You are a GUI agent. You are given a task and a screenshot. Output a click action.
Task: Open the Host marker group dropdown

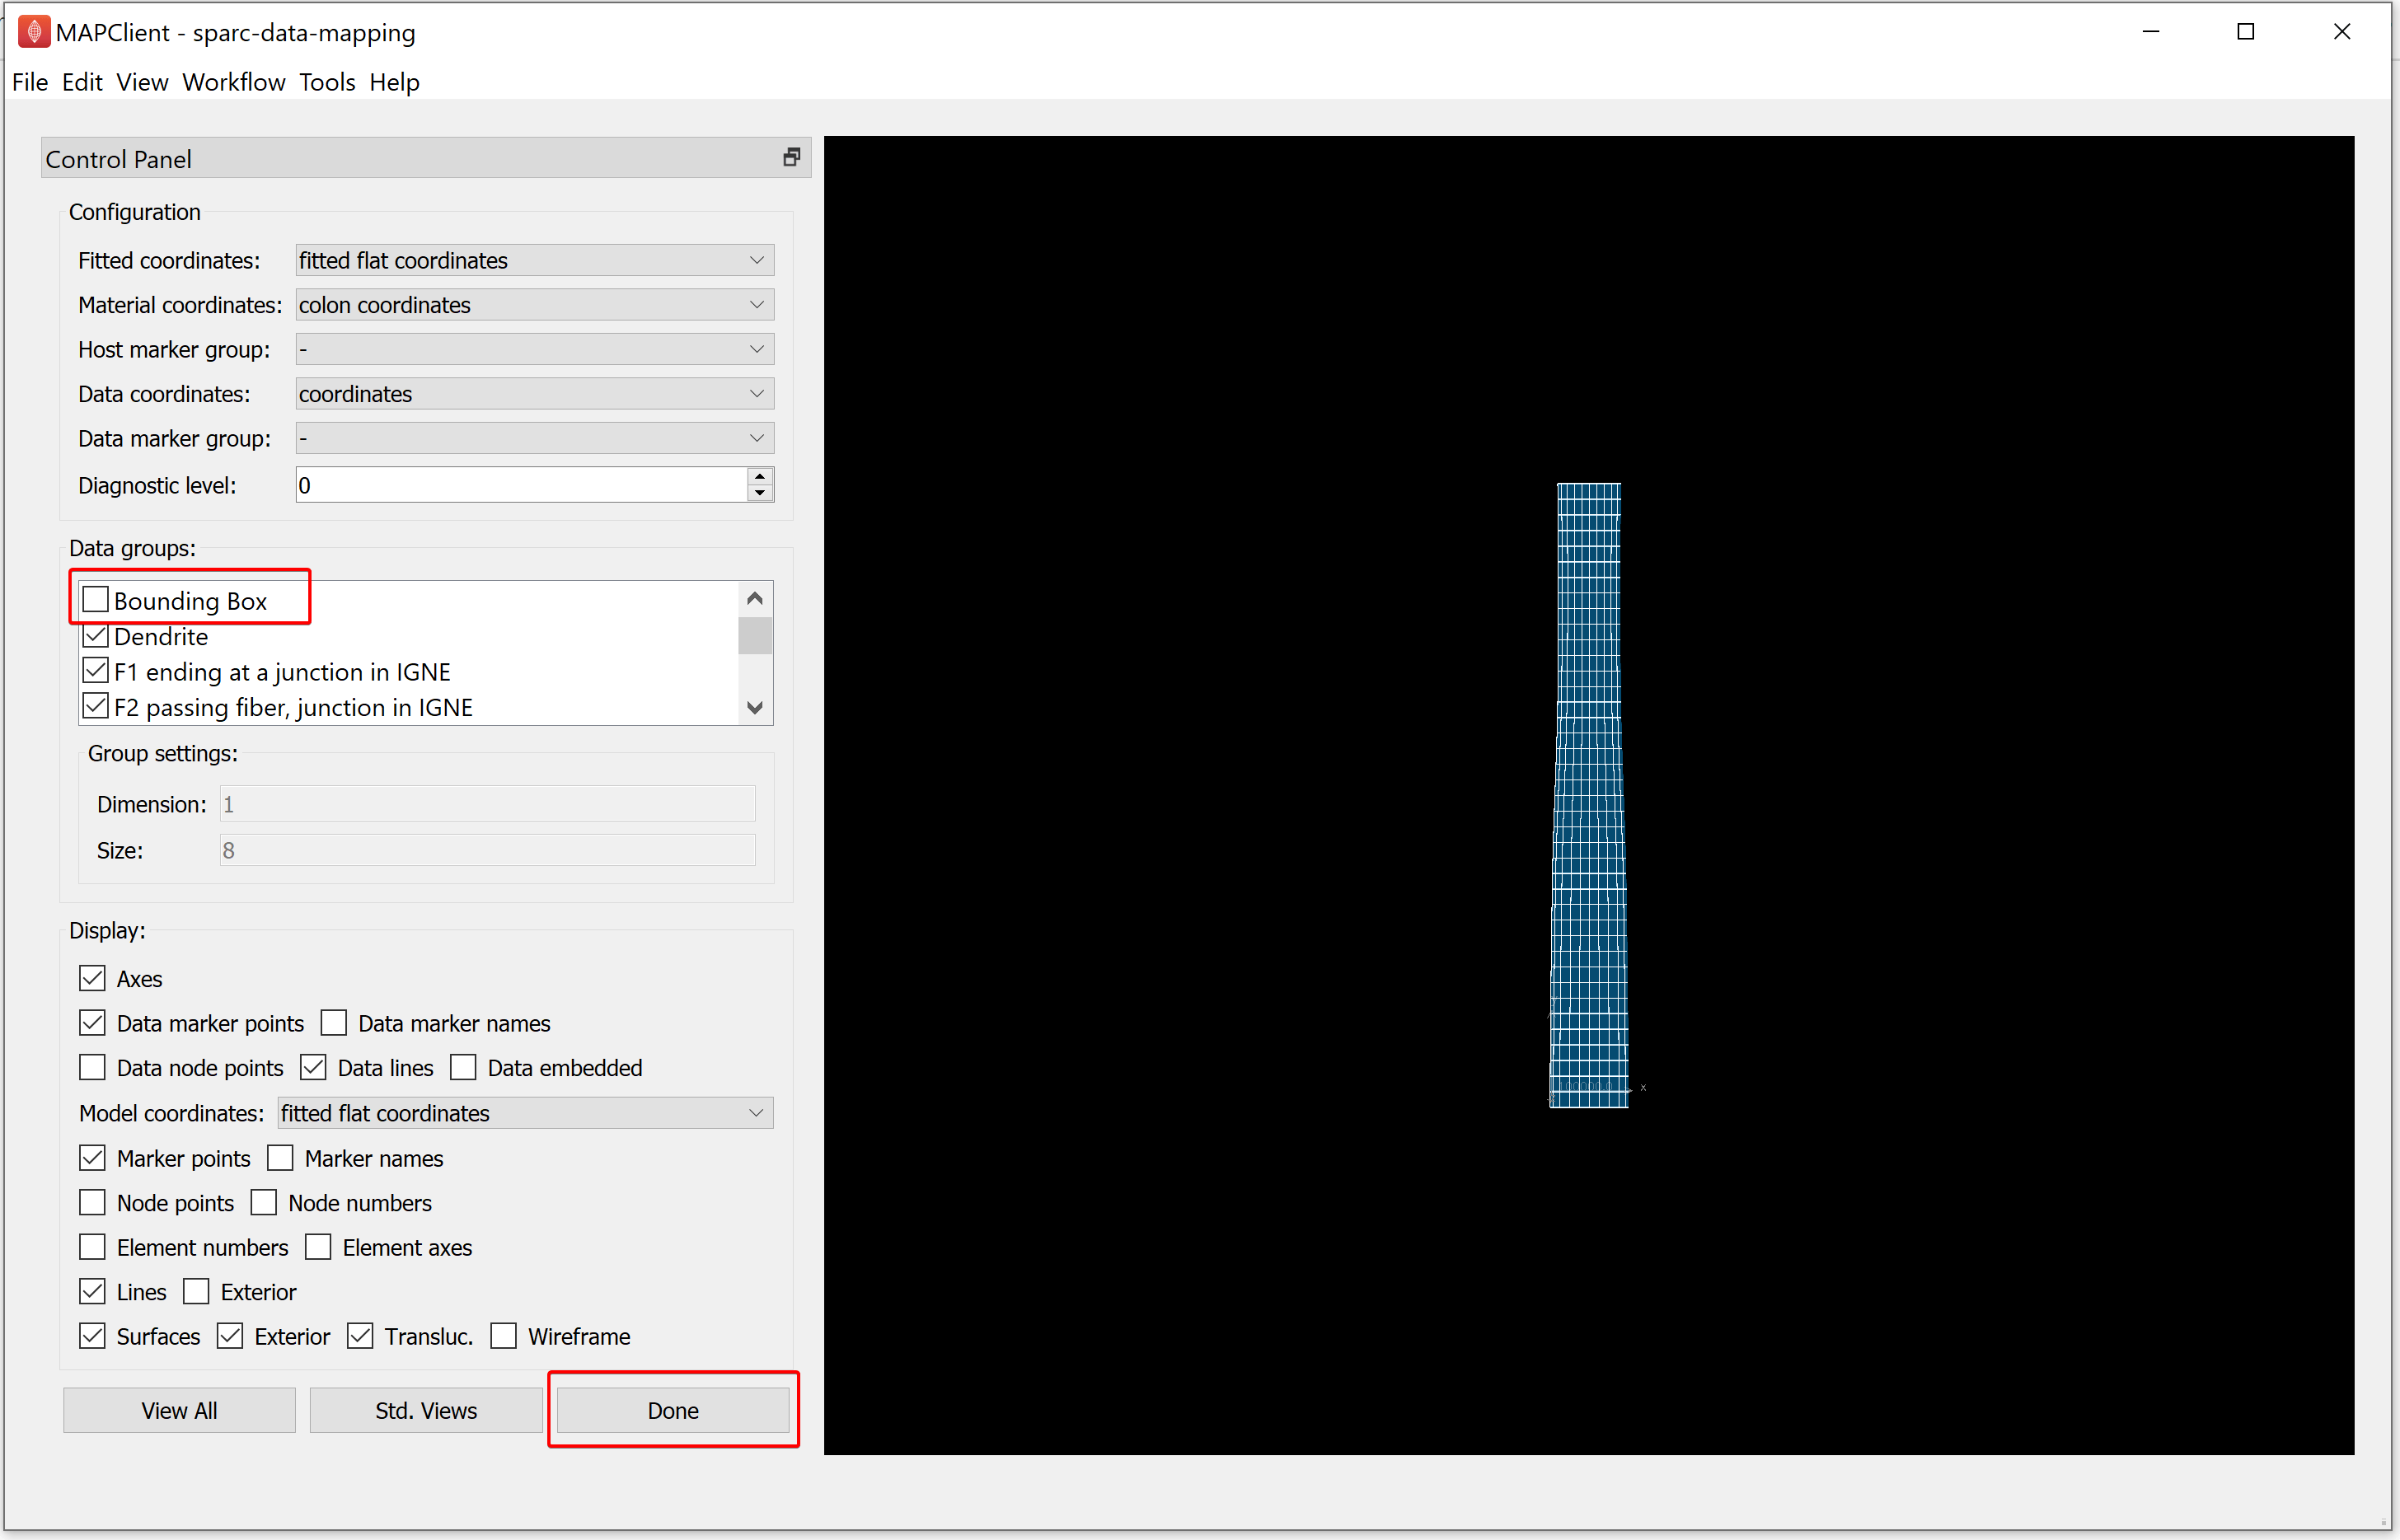coord(534,349)
